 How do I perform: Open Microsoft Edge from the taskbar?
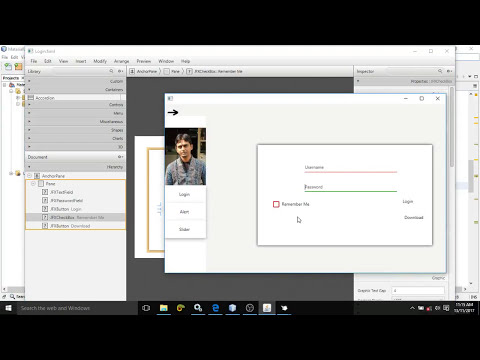point(215,308)
